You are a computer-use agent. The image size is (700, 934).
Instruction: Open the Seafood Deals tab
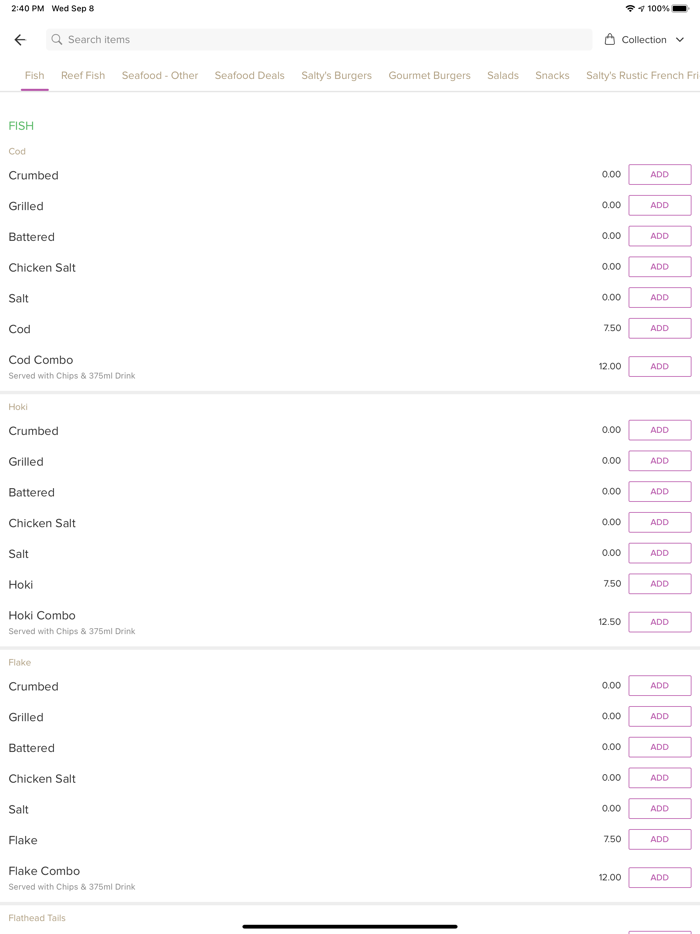[249, 75]
